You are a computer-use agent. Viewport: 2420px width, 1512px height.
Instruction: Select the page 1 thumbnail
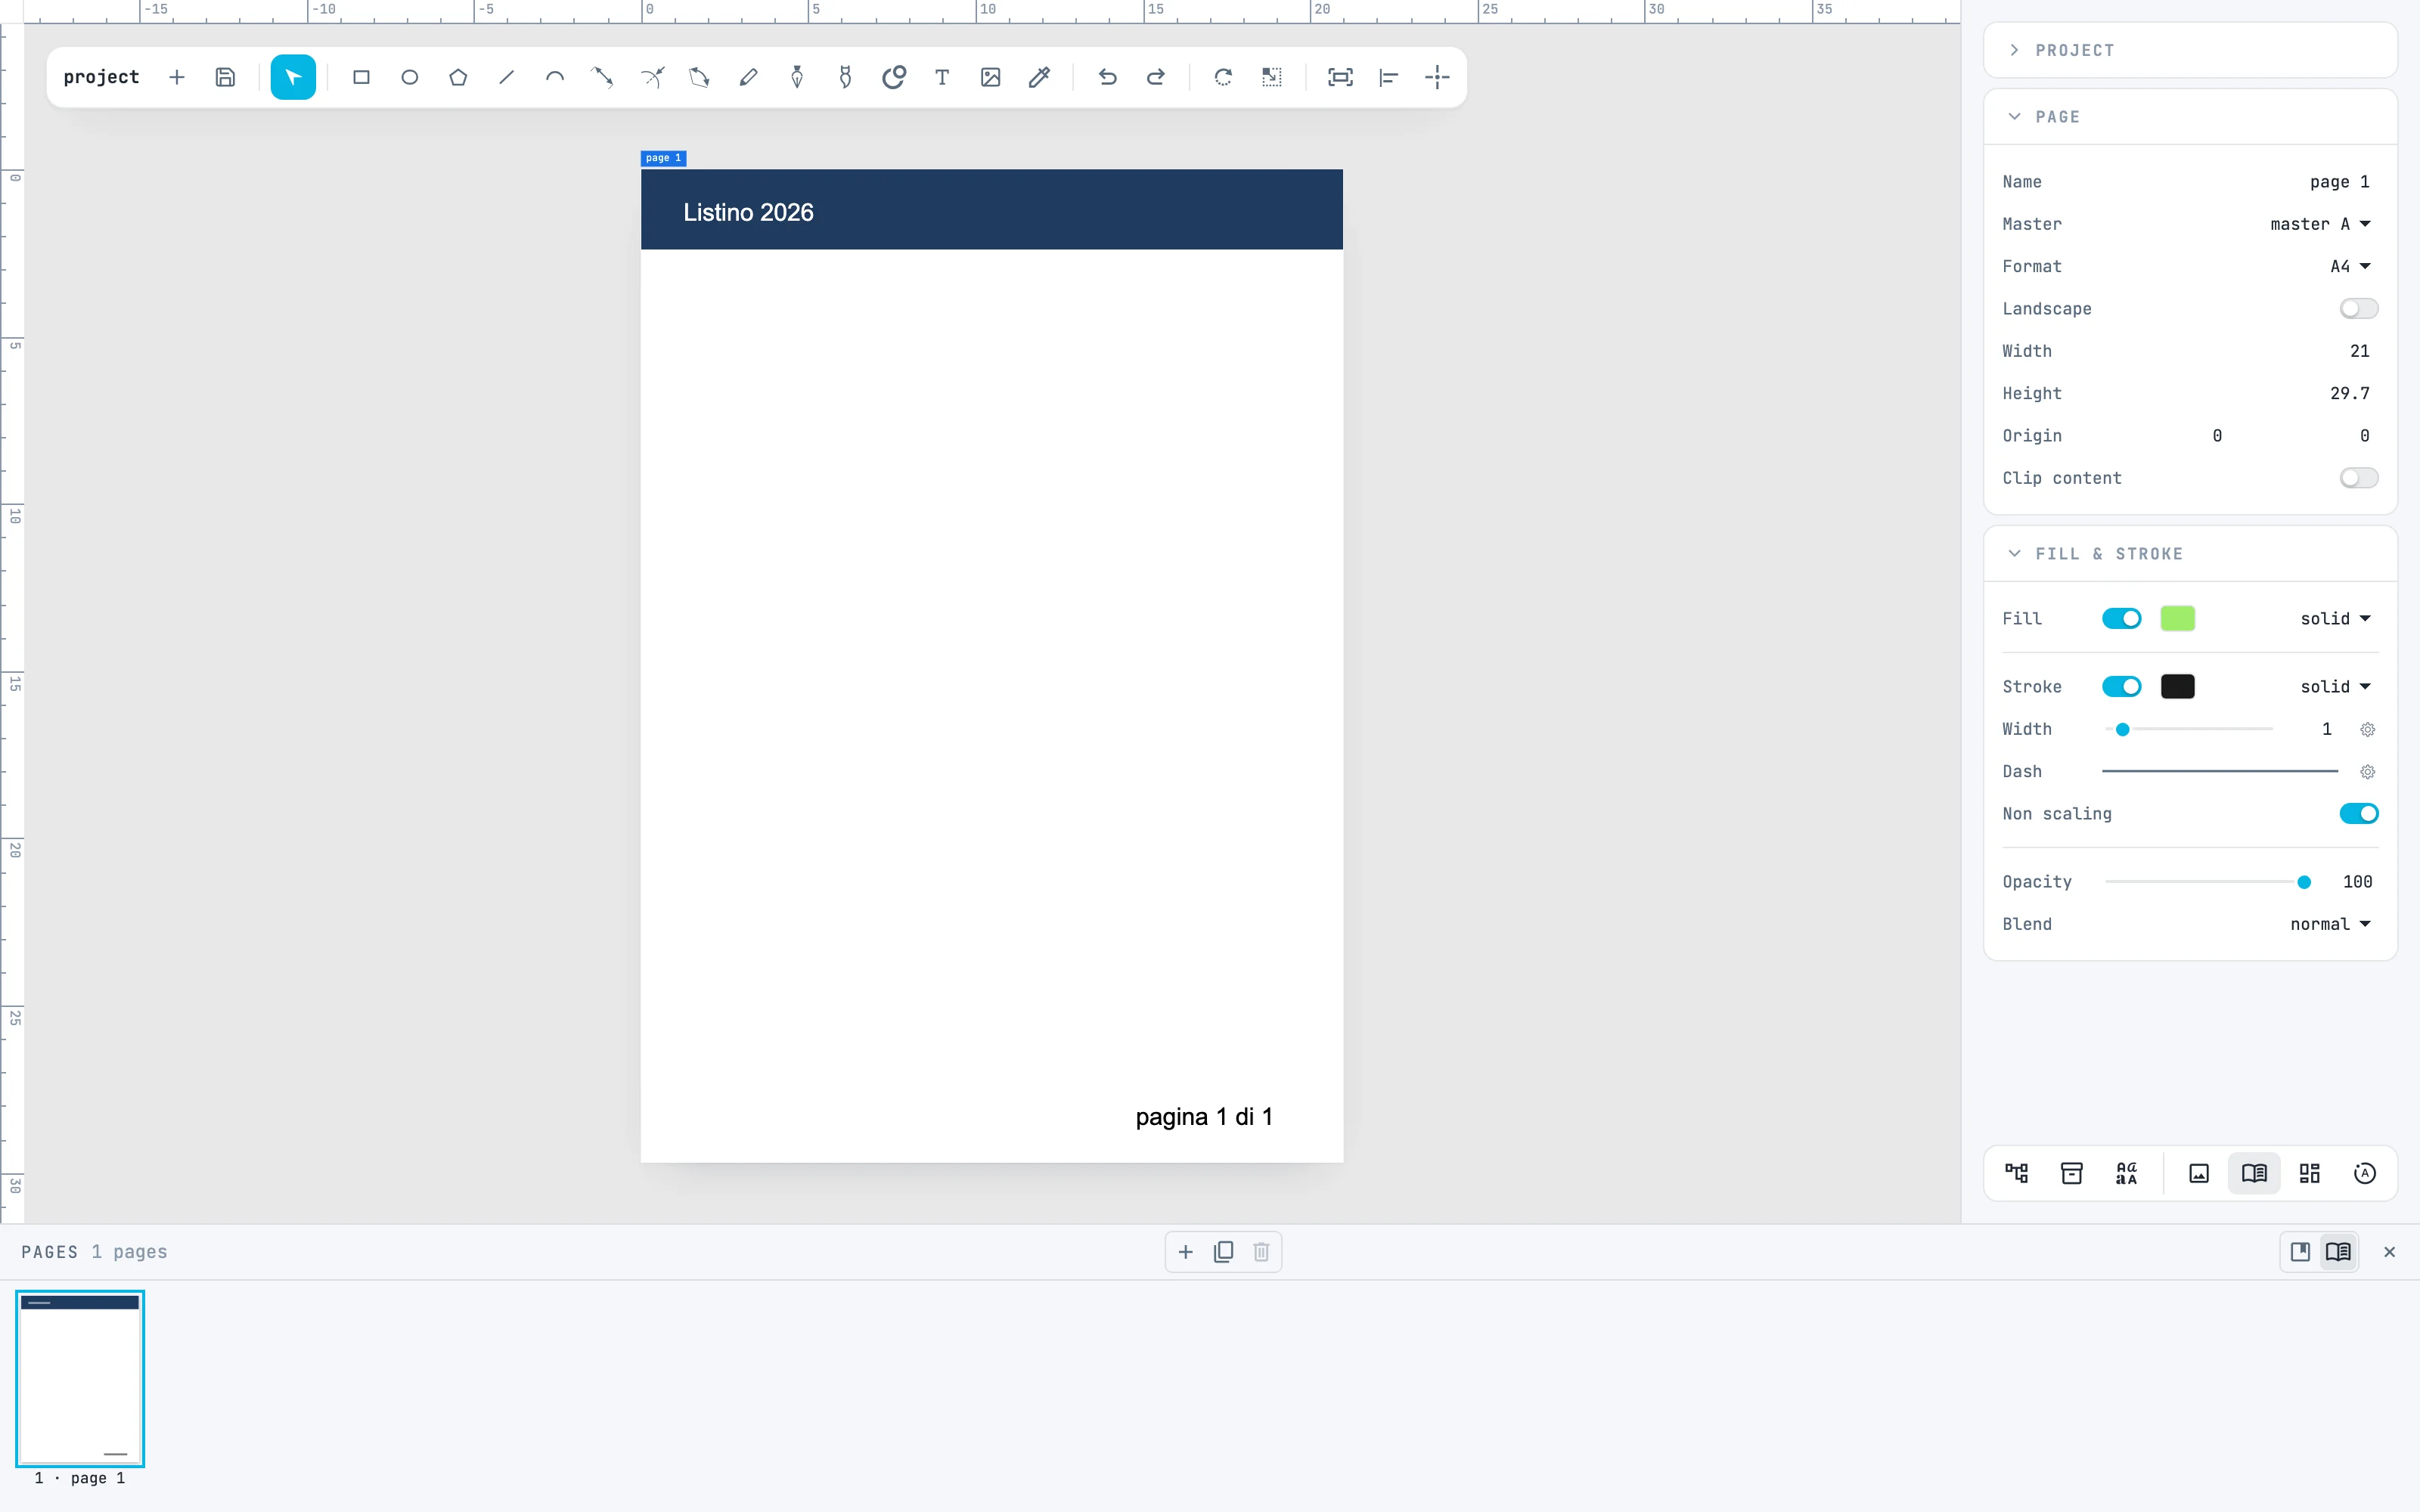click(x=80, y=1379)
